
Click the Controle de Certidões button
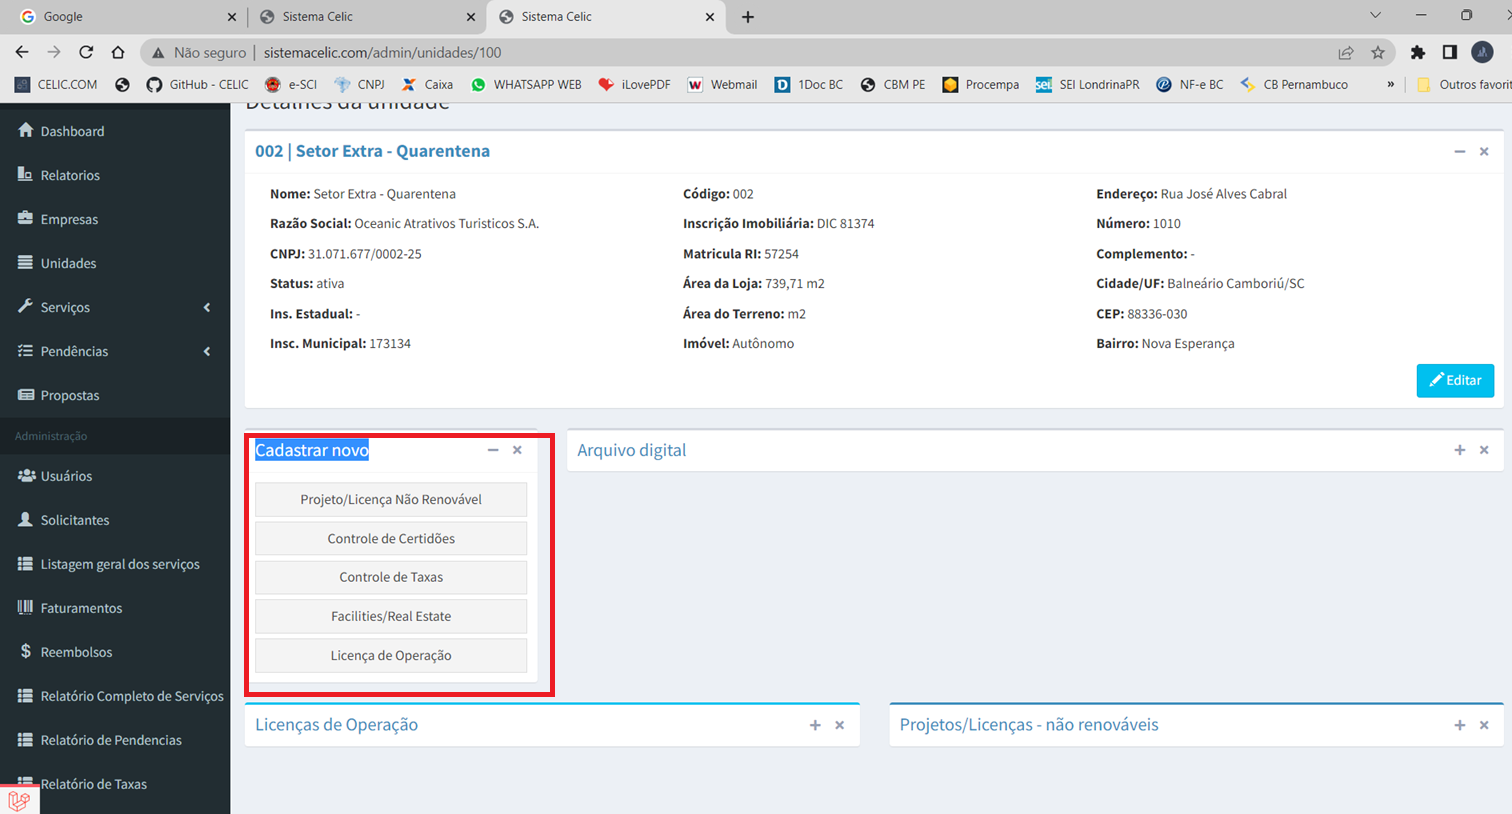(391, 538)
